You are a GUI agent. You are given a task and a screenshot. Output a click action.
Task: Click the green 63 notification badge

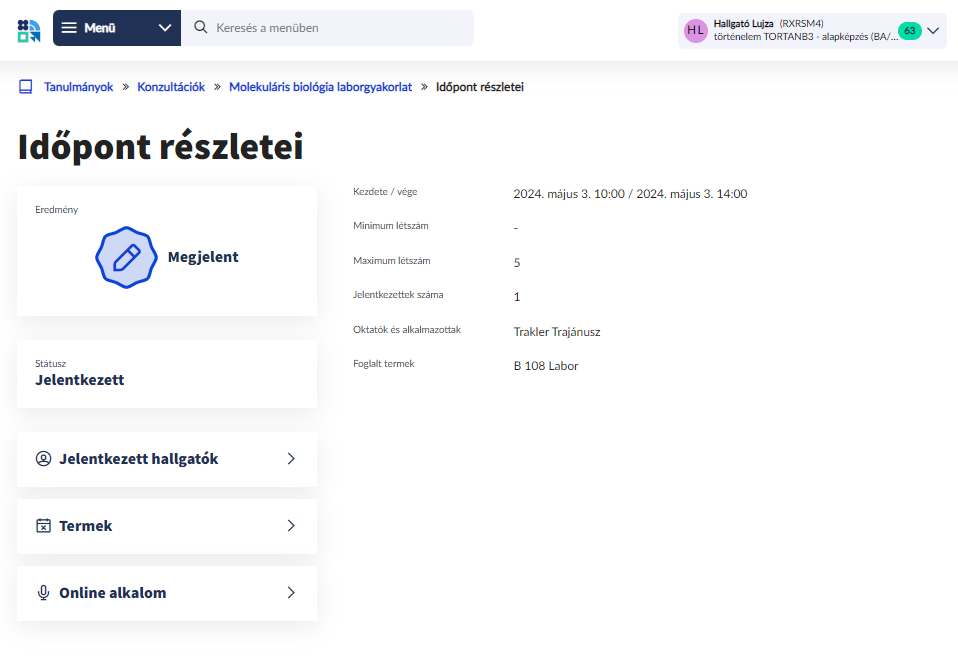point(909,31)
